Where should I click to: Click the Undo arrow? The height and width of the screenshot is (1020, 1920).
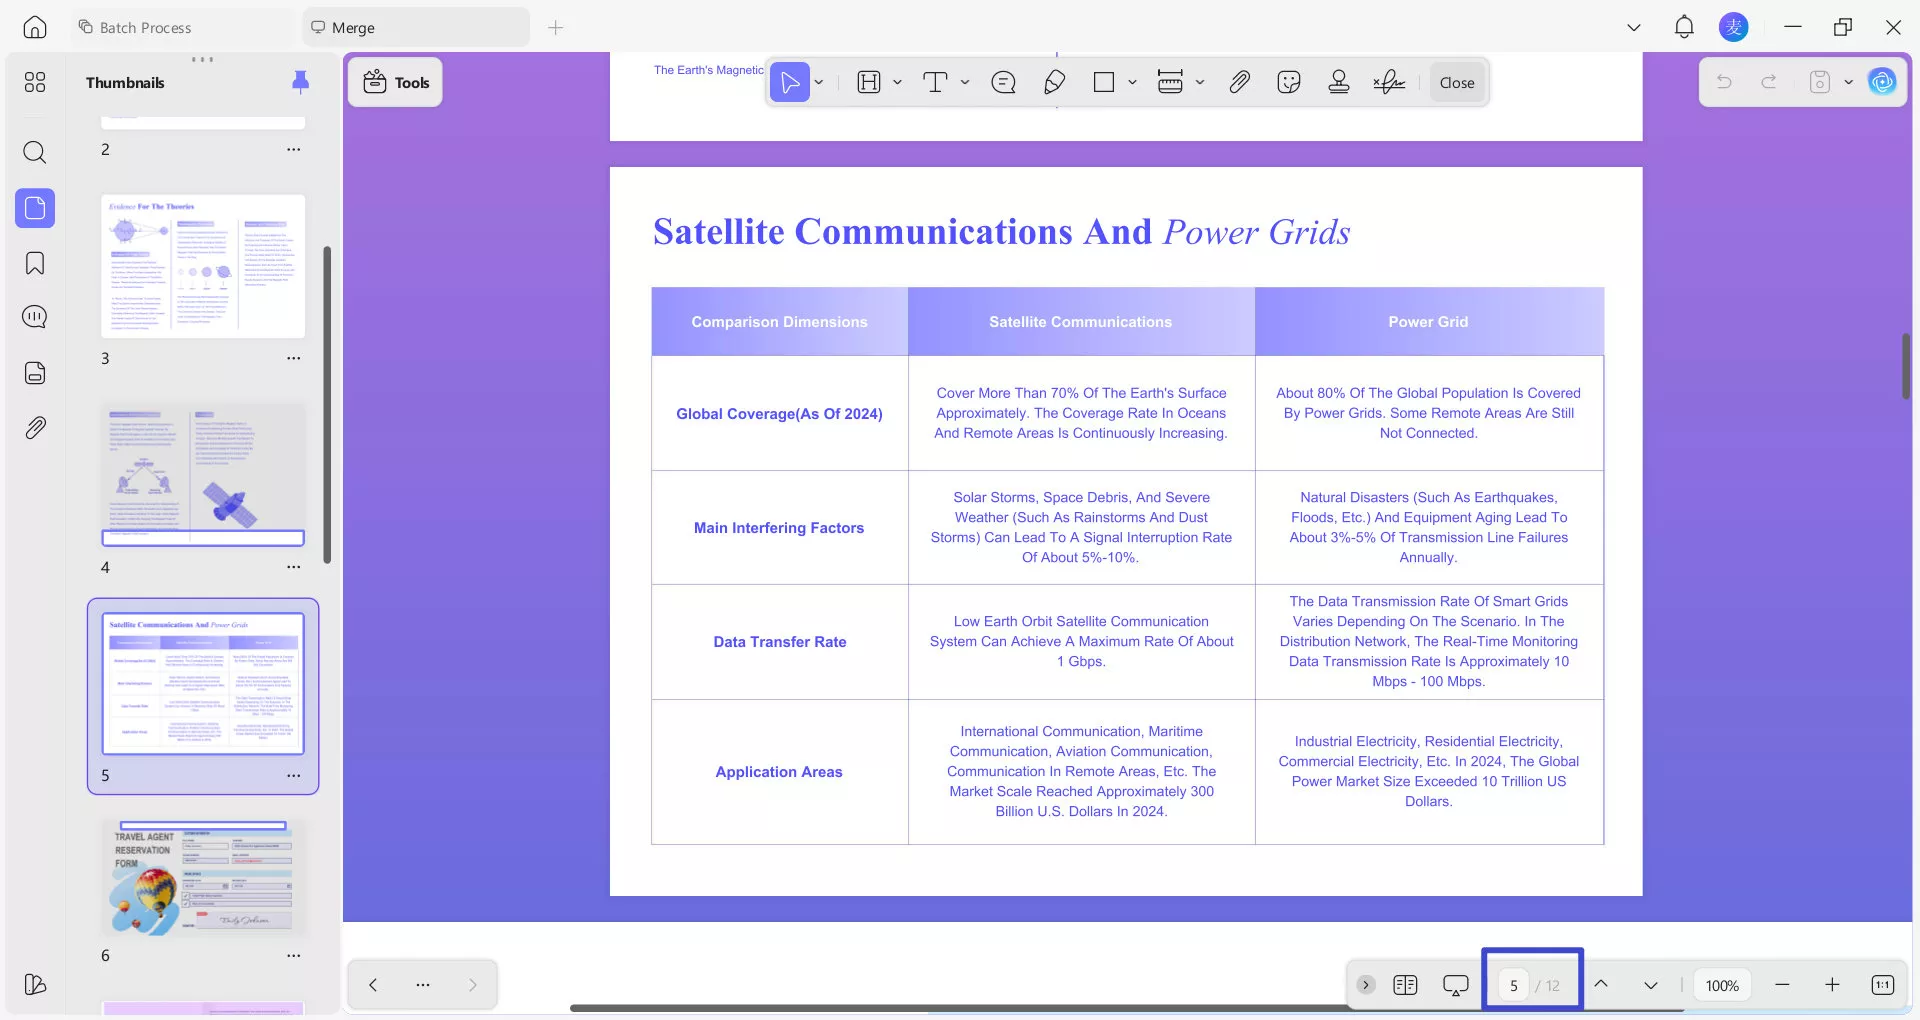[1724, 82]
